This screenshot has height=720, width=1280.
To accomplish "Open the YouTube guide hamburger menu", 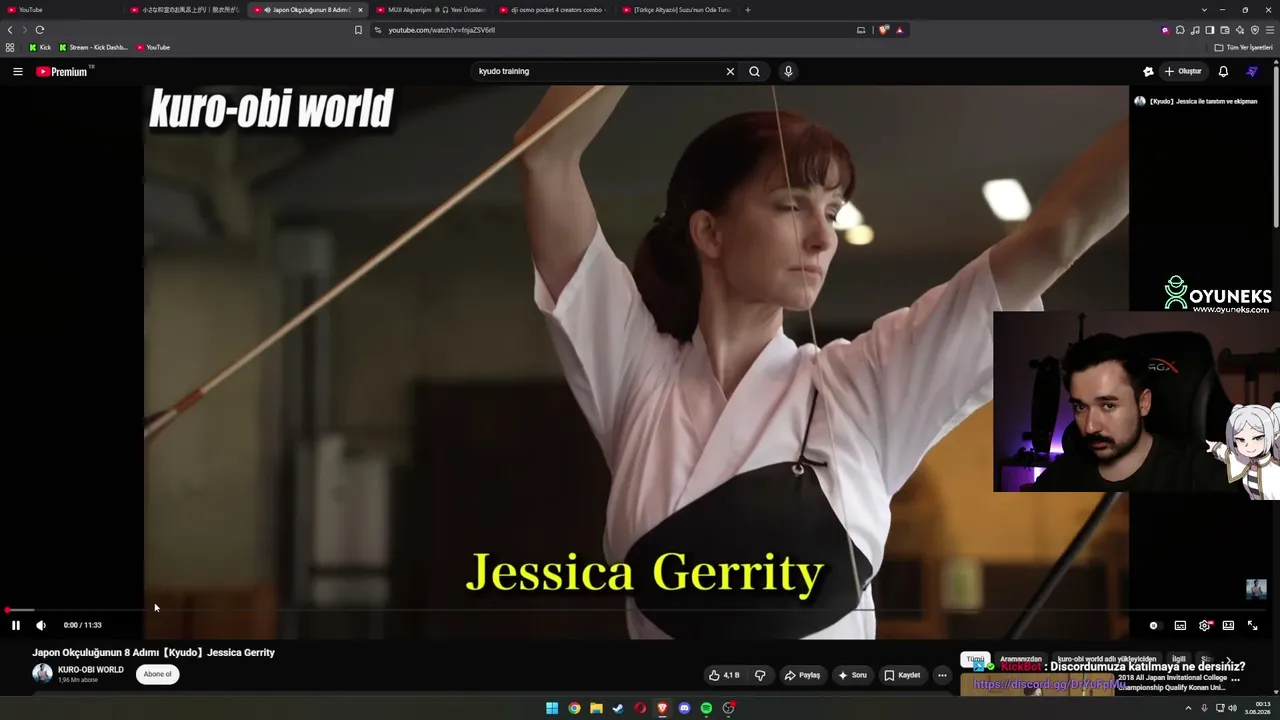I will click(17, 71).
